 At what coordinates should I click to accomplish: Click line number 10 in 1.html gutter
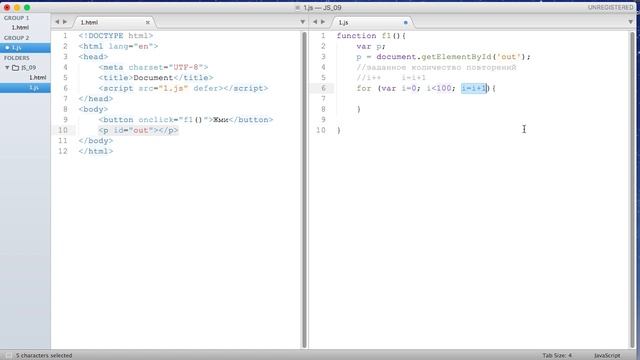click(x=63, y=130)
